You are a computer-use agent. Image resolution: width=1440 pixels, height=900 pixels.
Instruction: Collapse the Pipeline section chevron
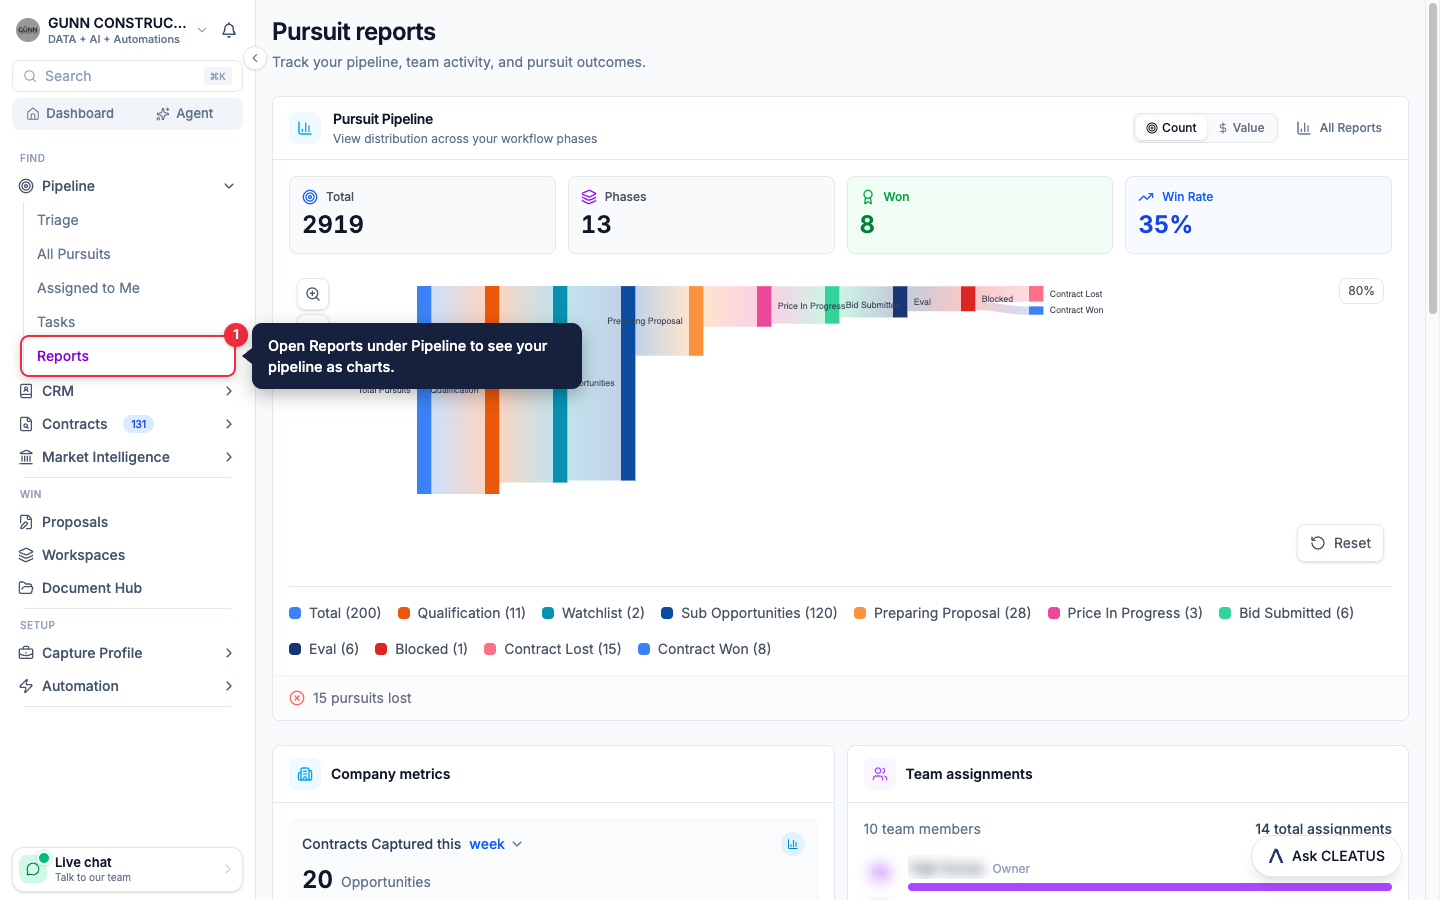tap(229, 186)
